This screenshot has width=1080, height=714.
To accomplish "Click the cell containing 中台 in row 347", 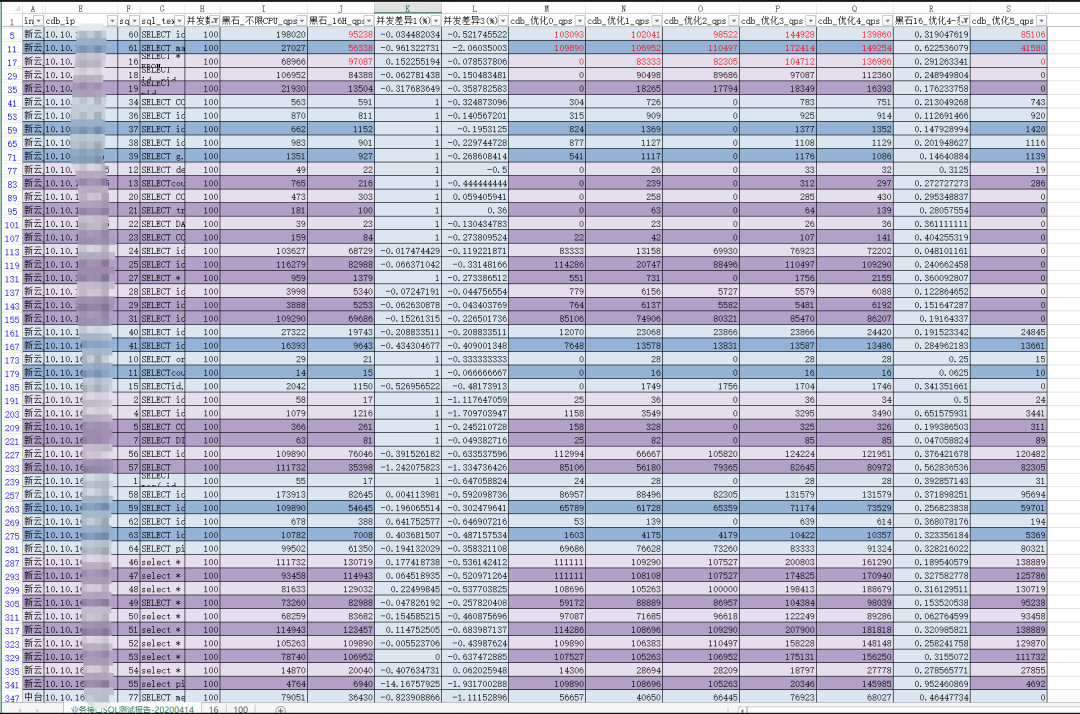I will (33, 697).
